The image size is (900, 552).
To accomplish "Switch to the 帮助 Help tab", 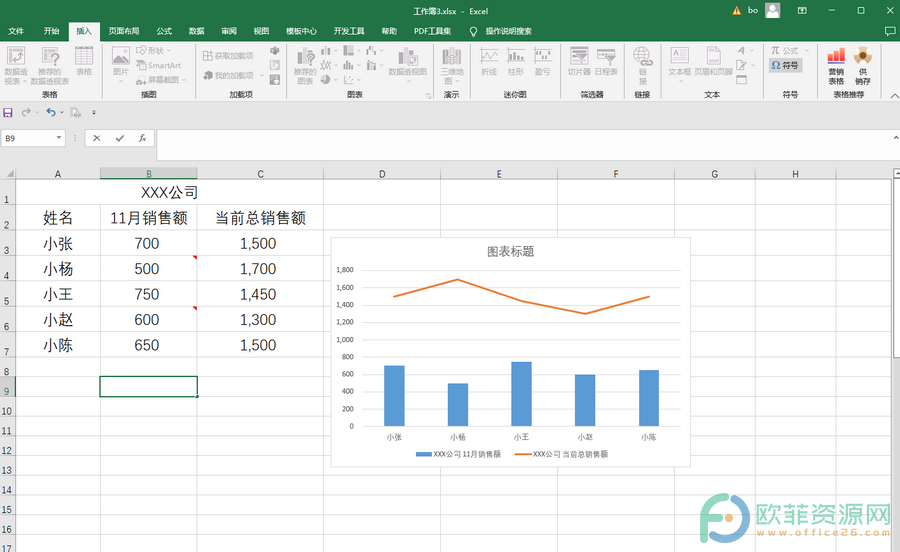I will point(389,31).
